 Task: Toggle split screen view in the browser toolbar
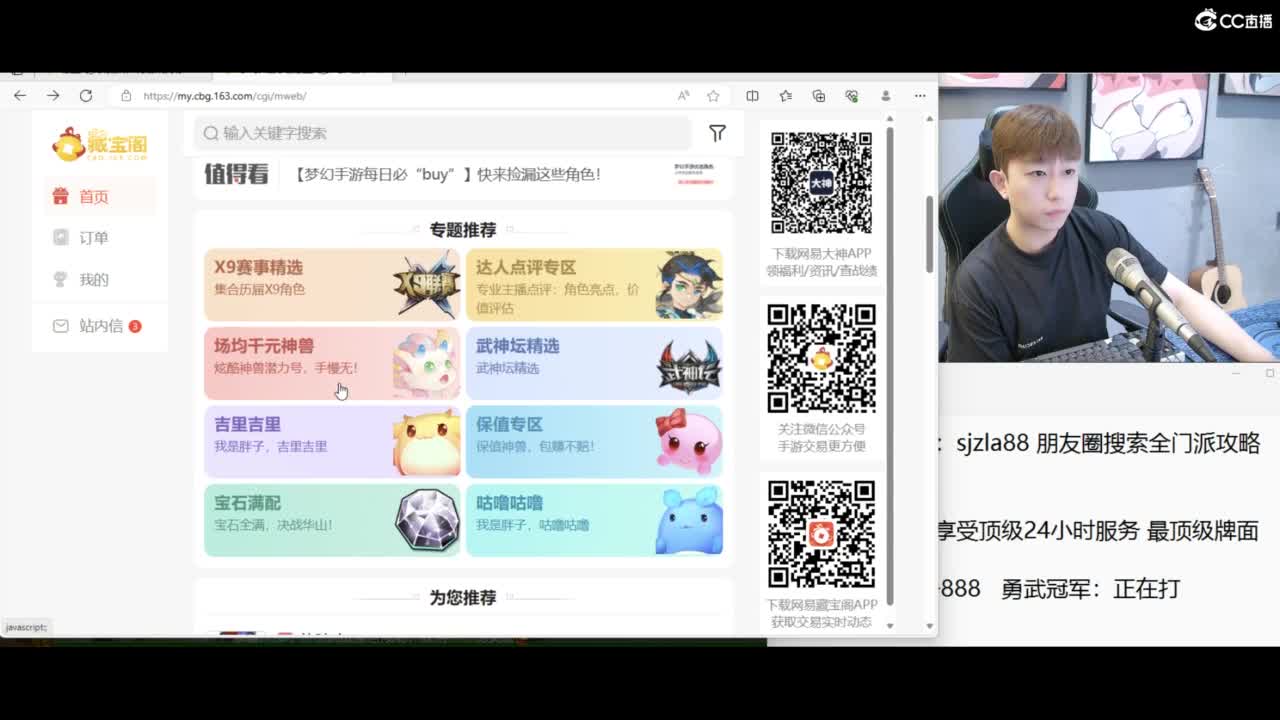752,96
